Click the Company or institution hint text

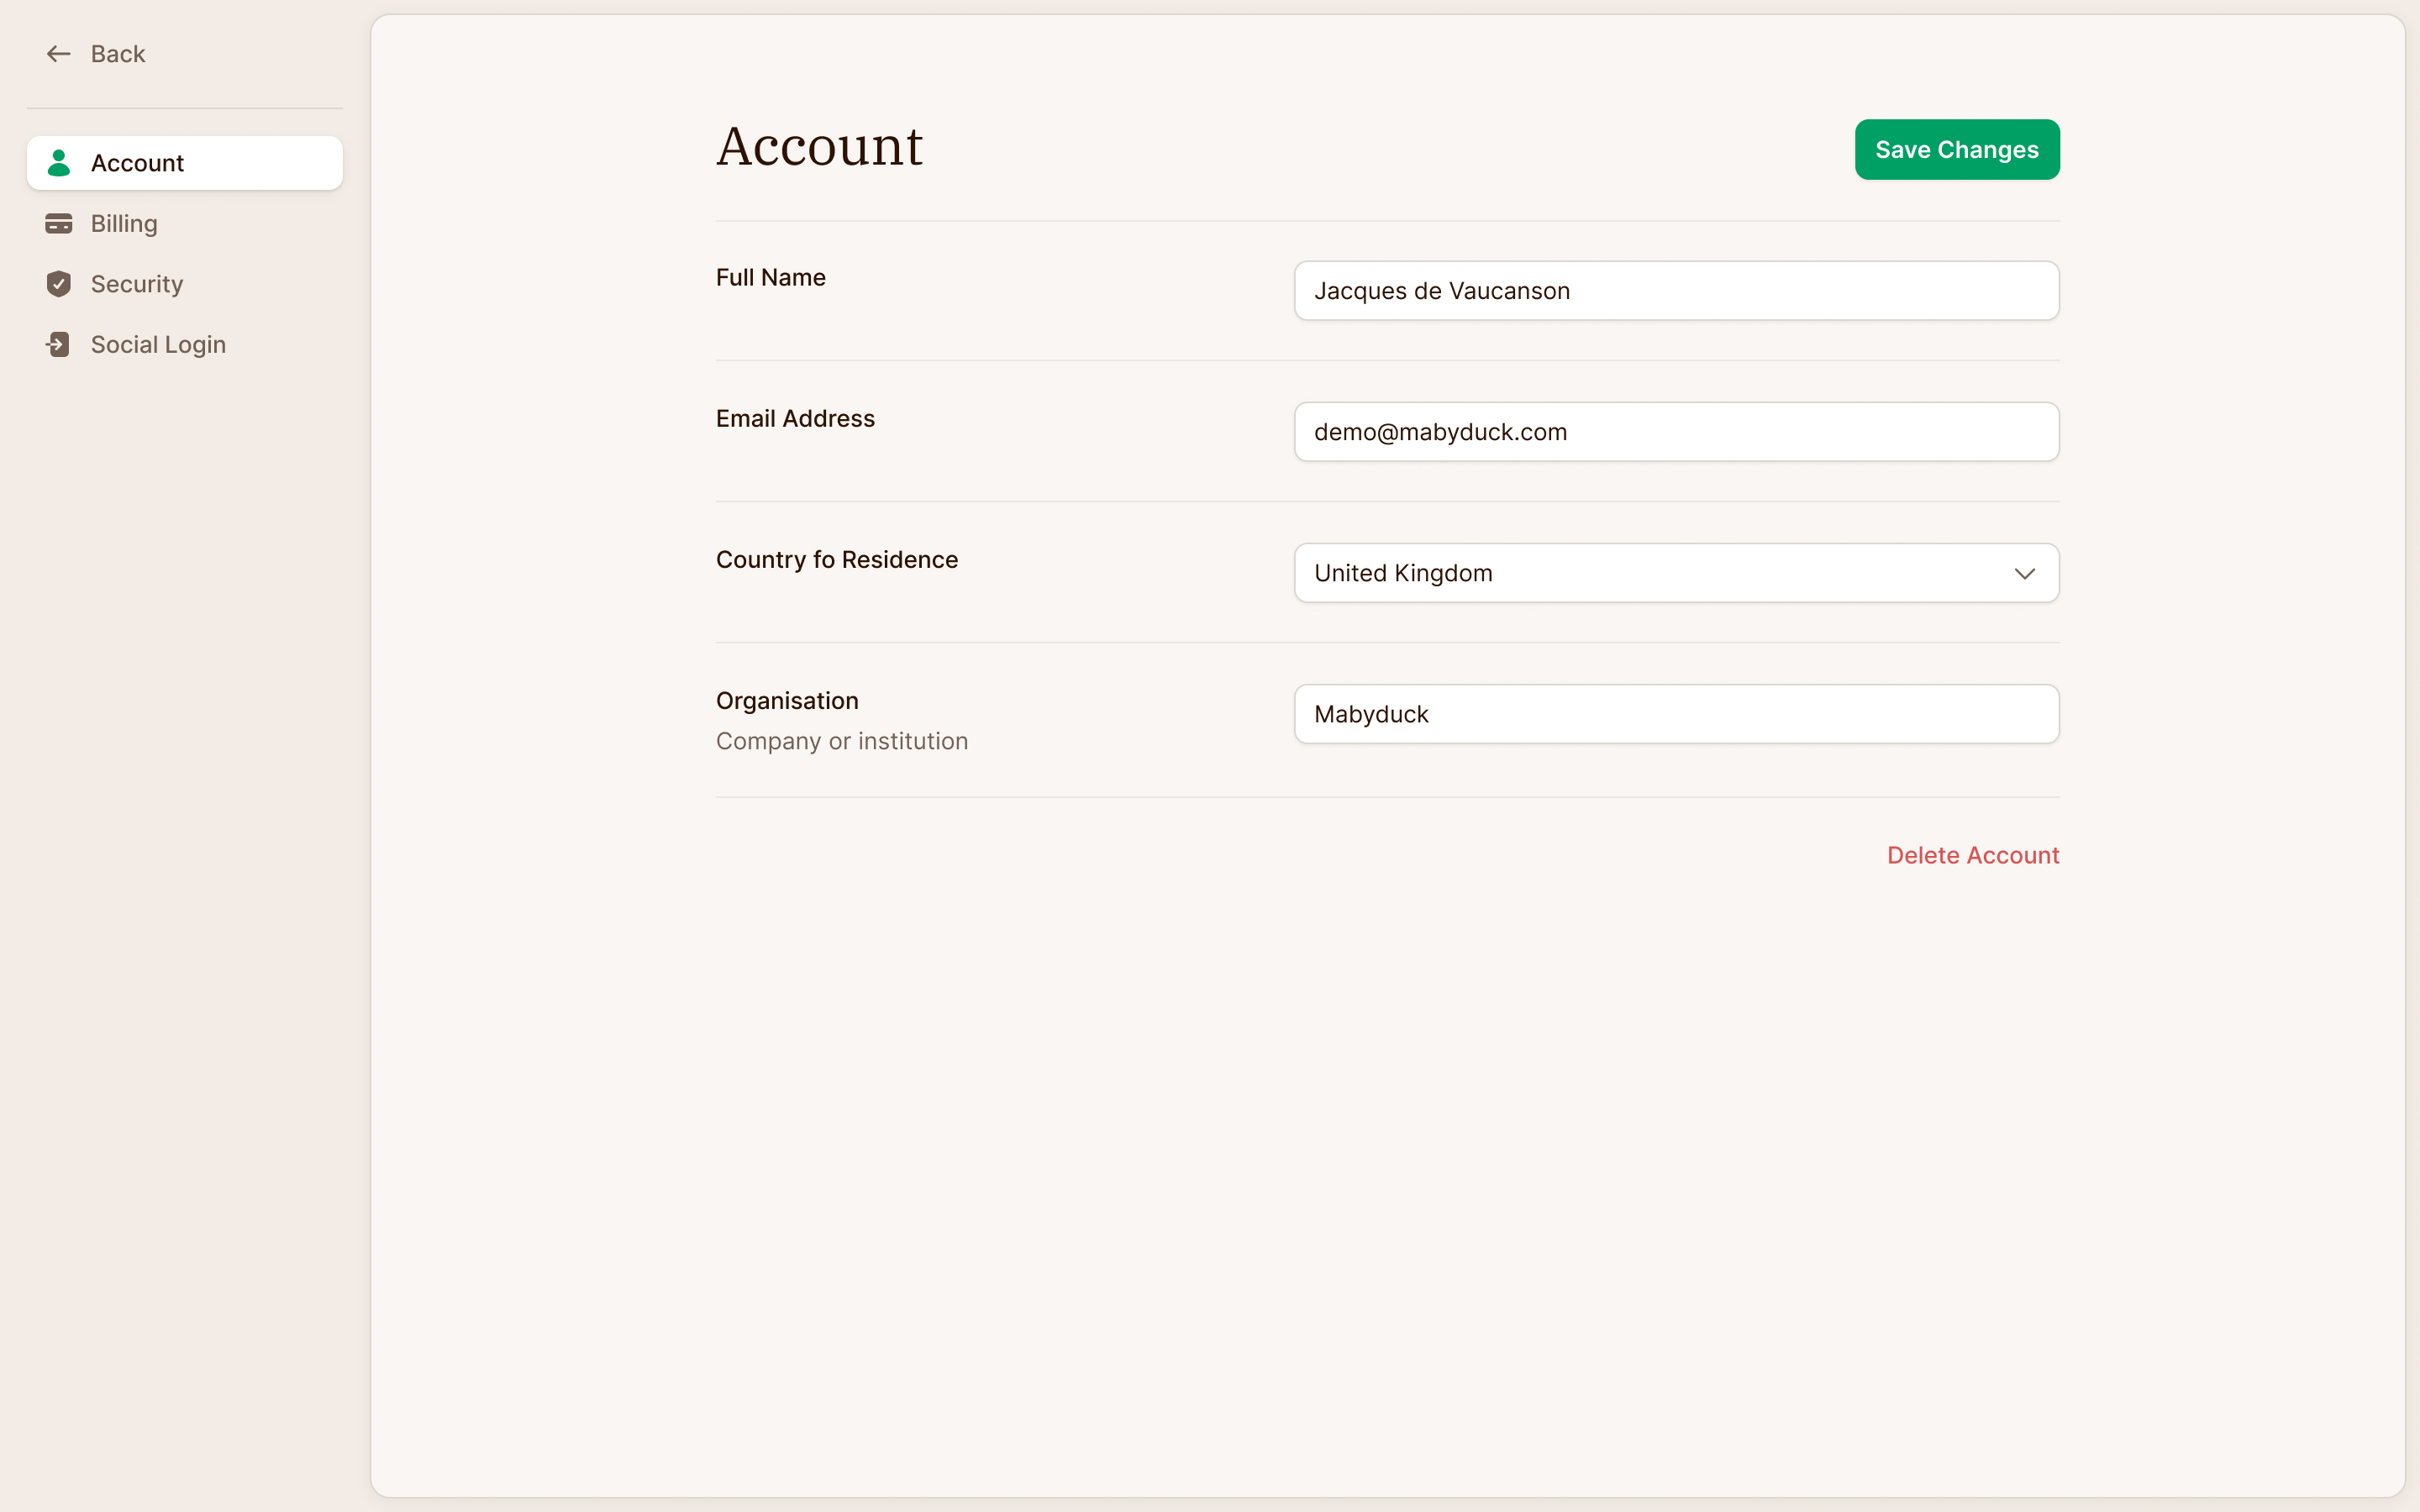[x=842, y=742]
